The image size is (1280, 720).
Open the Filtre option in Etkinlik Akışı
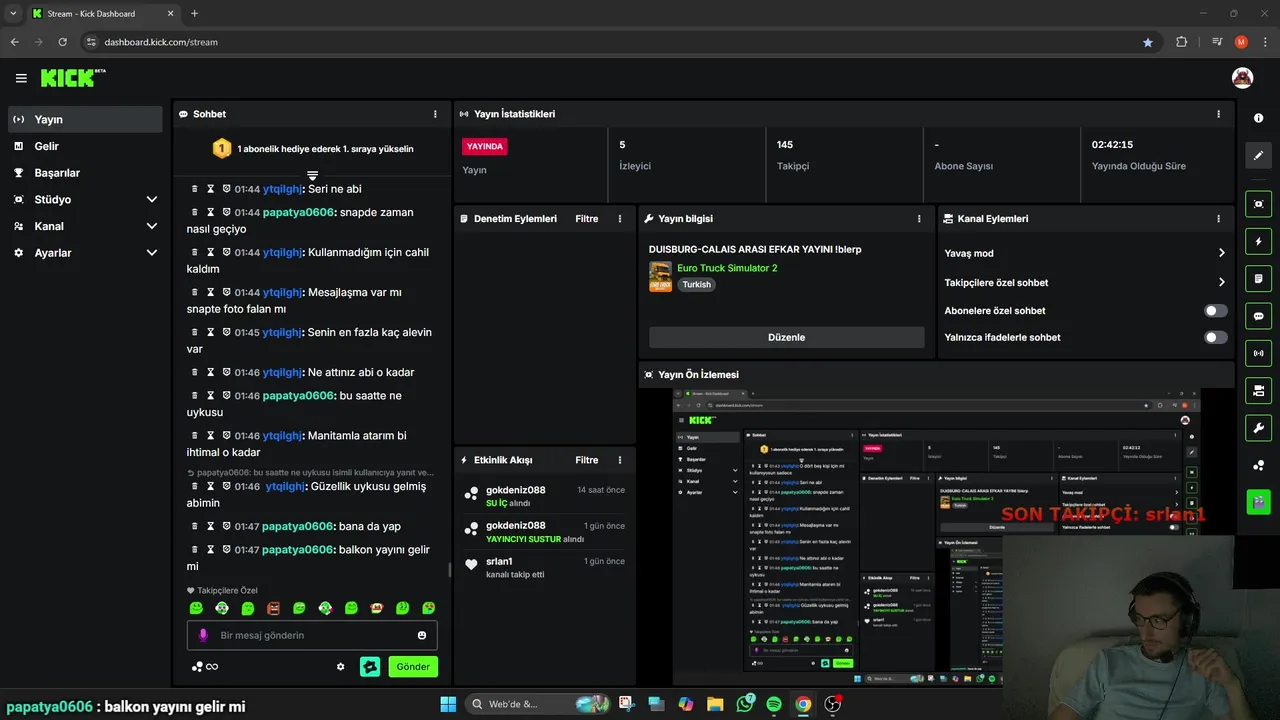coord(586,460)
